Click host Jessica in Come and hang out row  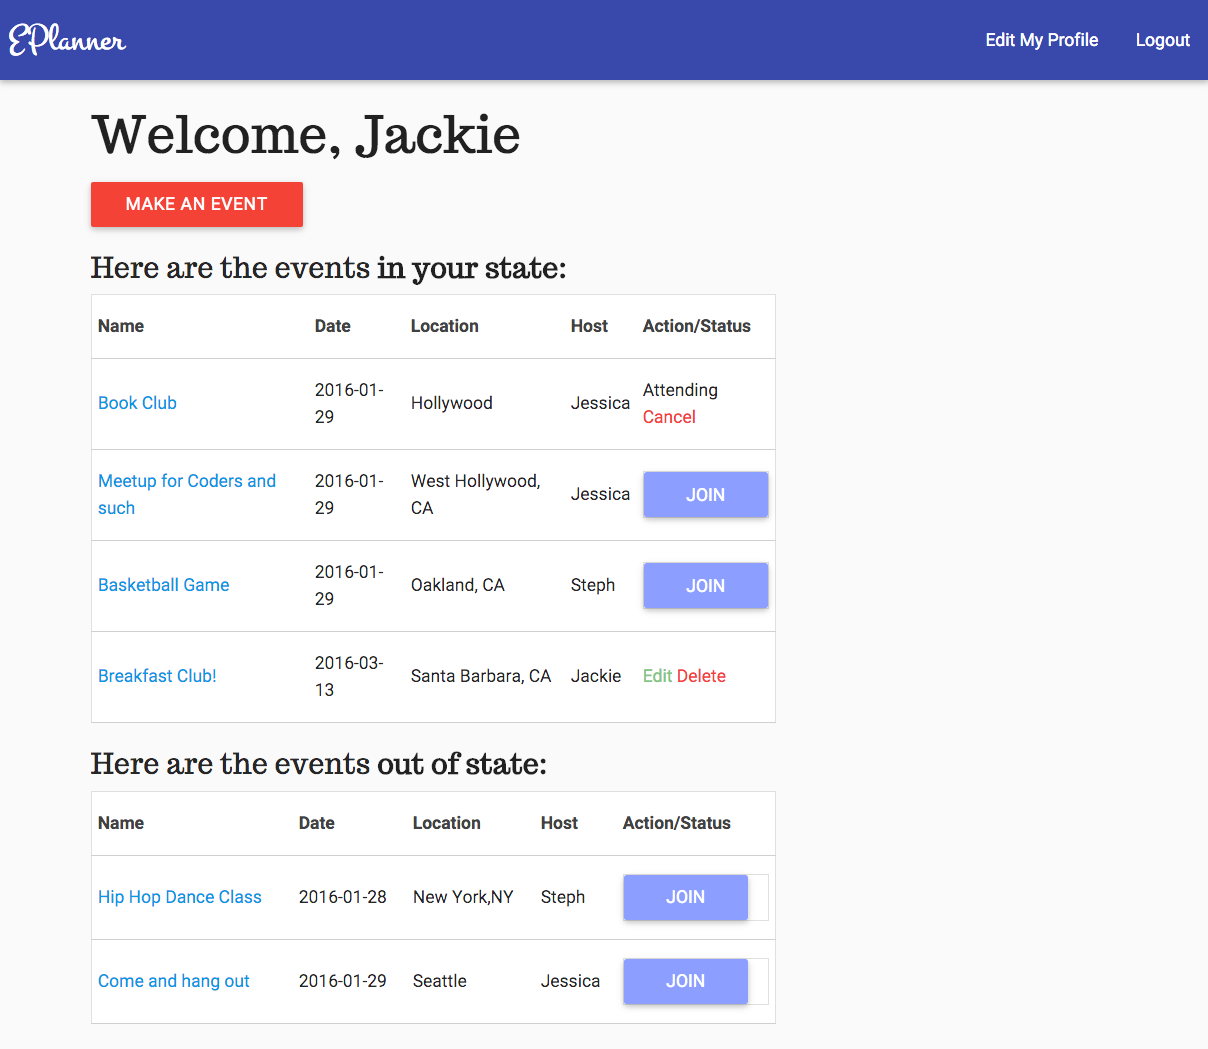tap(570, 981)
